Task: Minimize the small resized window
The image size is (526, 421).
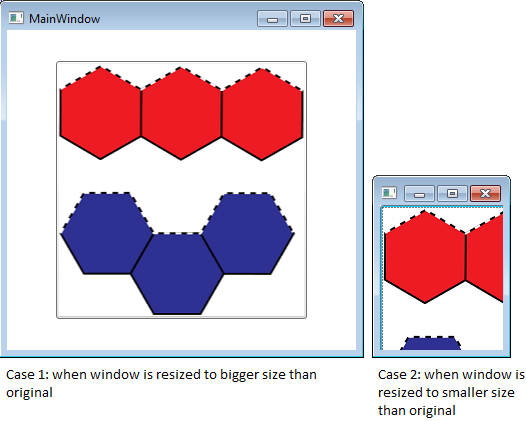Action: pos(419,193)
